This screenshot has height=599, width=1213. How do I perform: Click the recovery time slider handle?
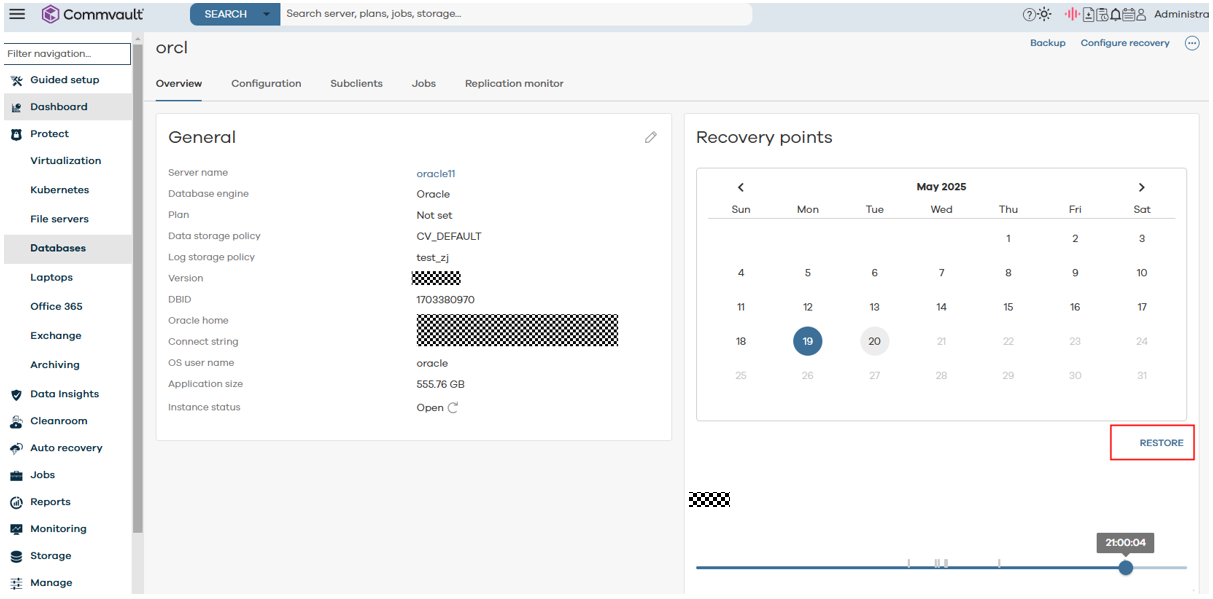[1126, 567]
